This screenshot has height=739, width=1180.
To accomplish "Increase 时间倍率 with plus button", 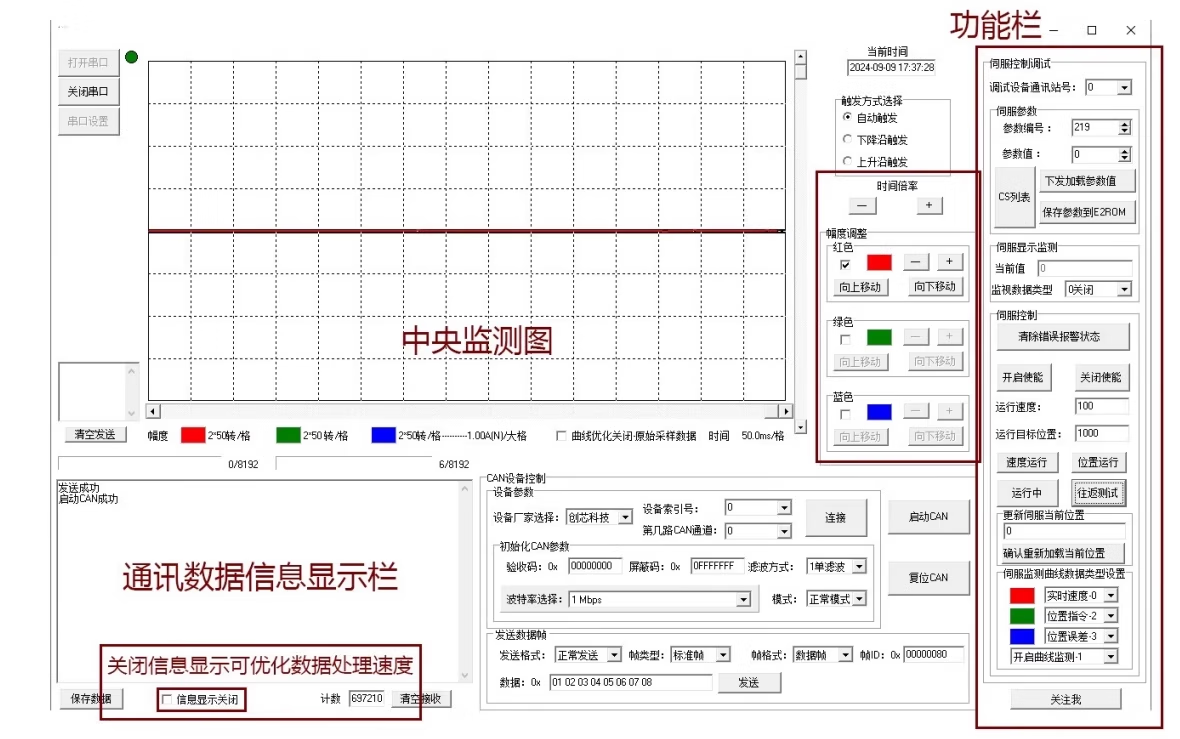I will 929,205.
